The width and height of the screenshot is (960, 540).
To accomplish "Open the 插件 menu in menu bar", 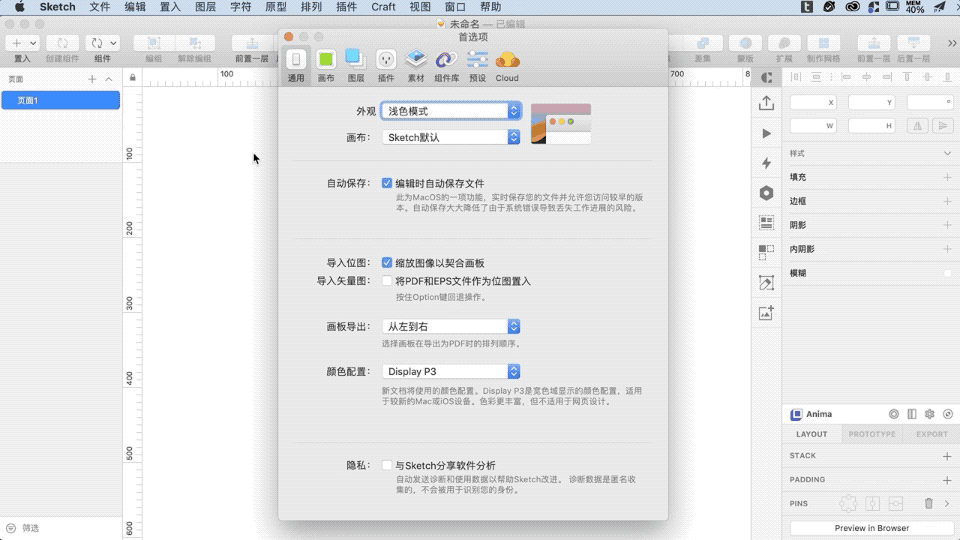I will [x=347, y=7].
